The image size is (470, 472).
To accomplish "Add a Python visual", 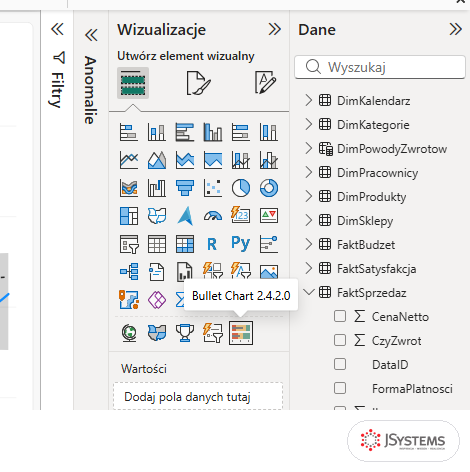I will click(241, 244).
